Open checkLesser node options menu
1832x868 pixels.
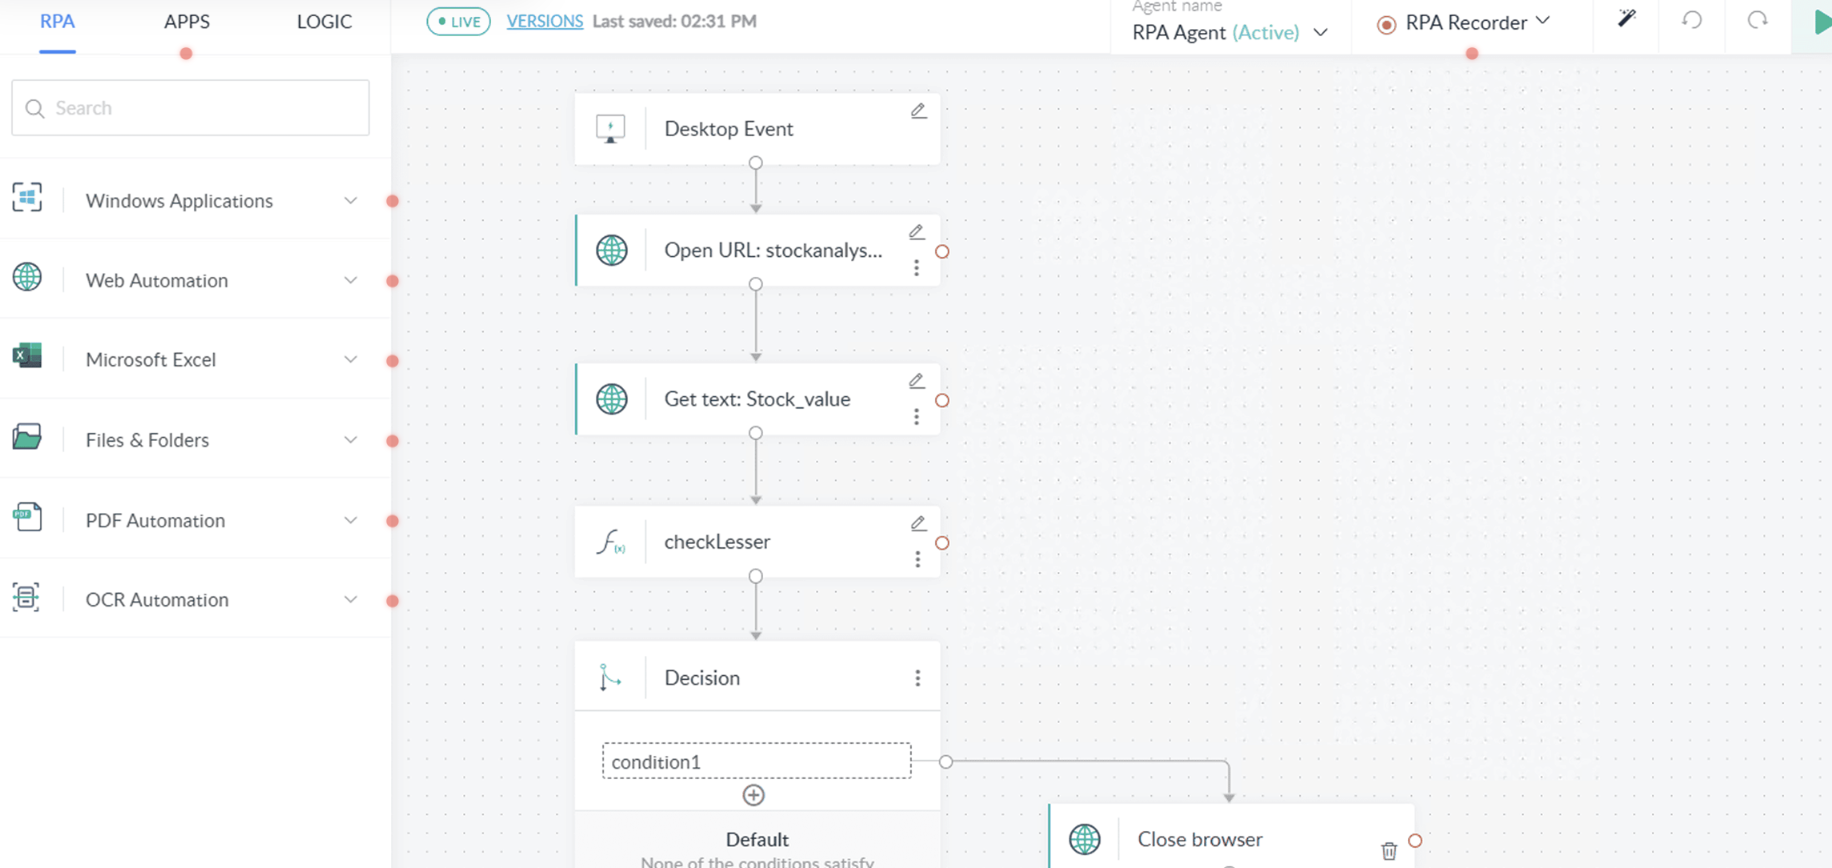point(917,560)
